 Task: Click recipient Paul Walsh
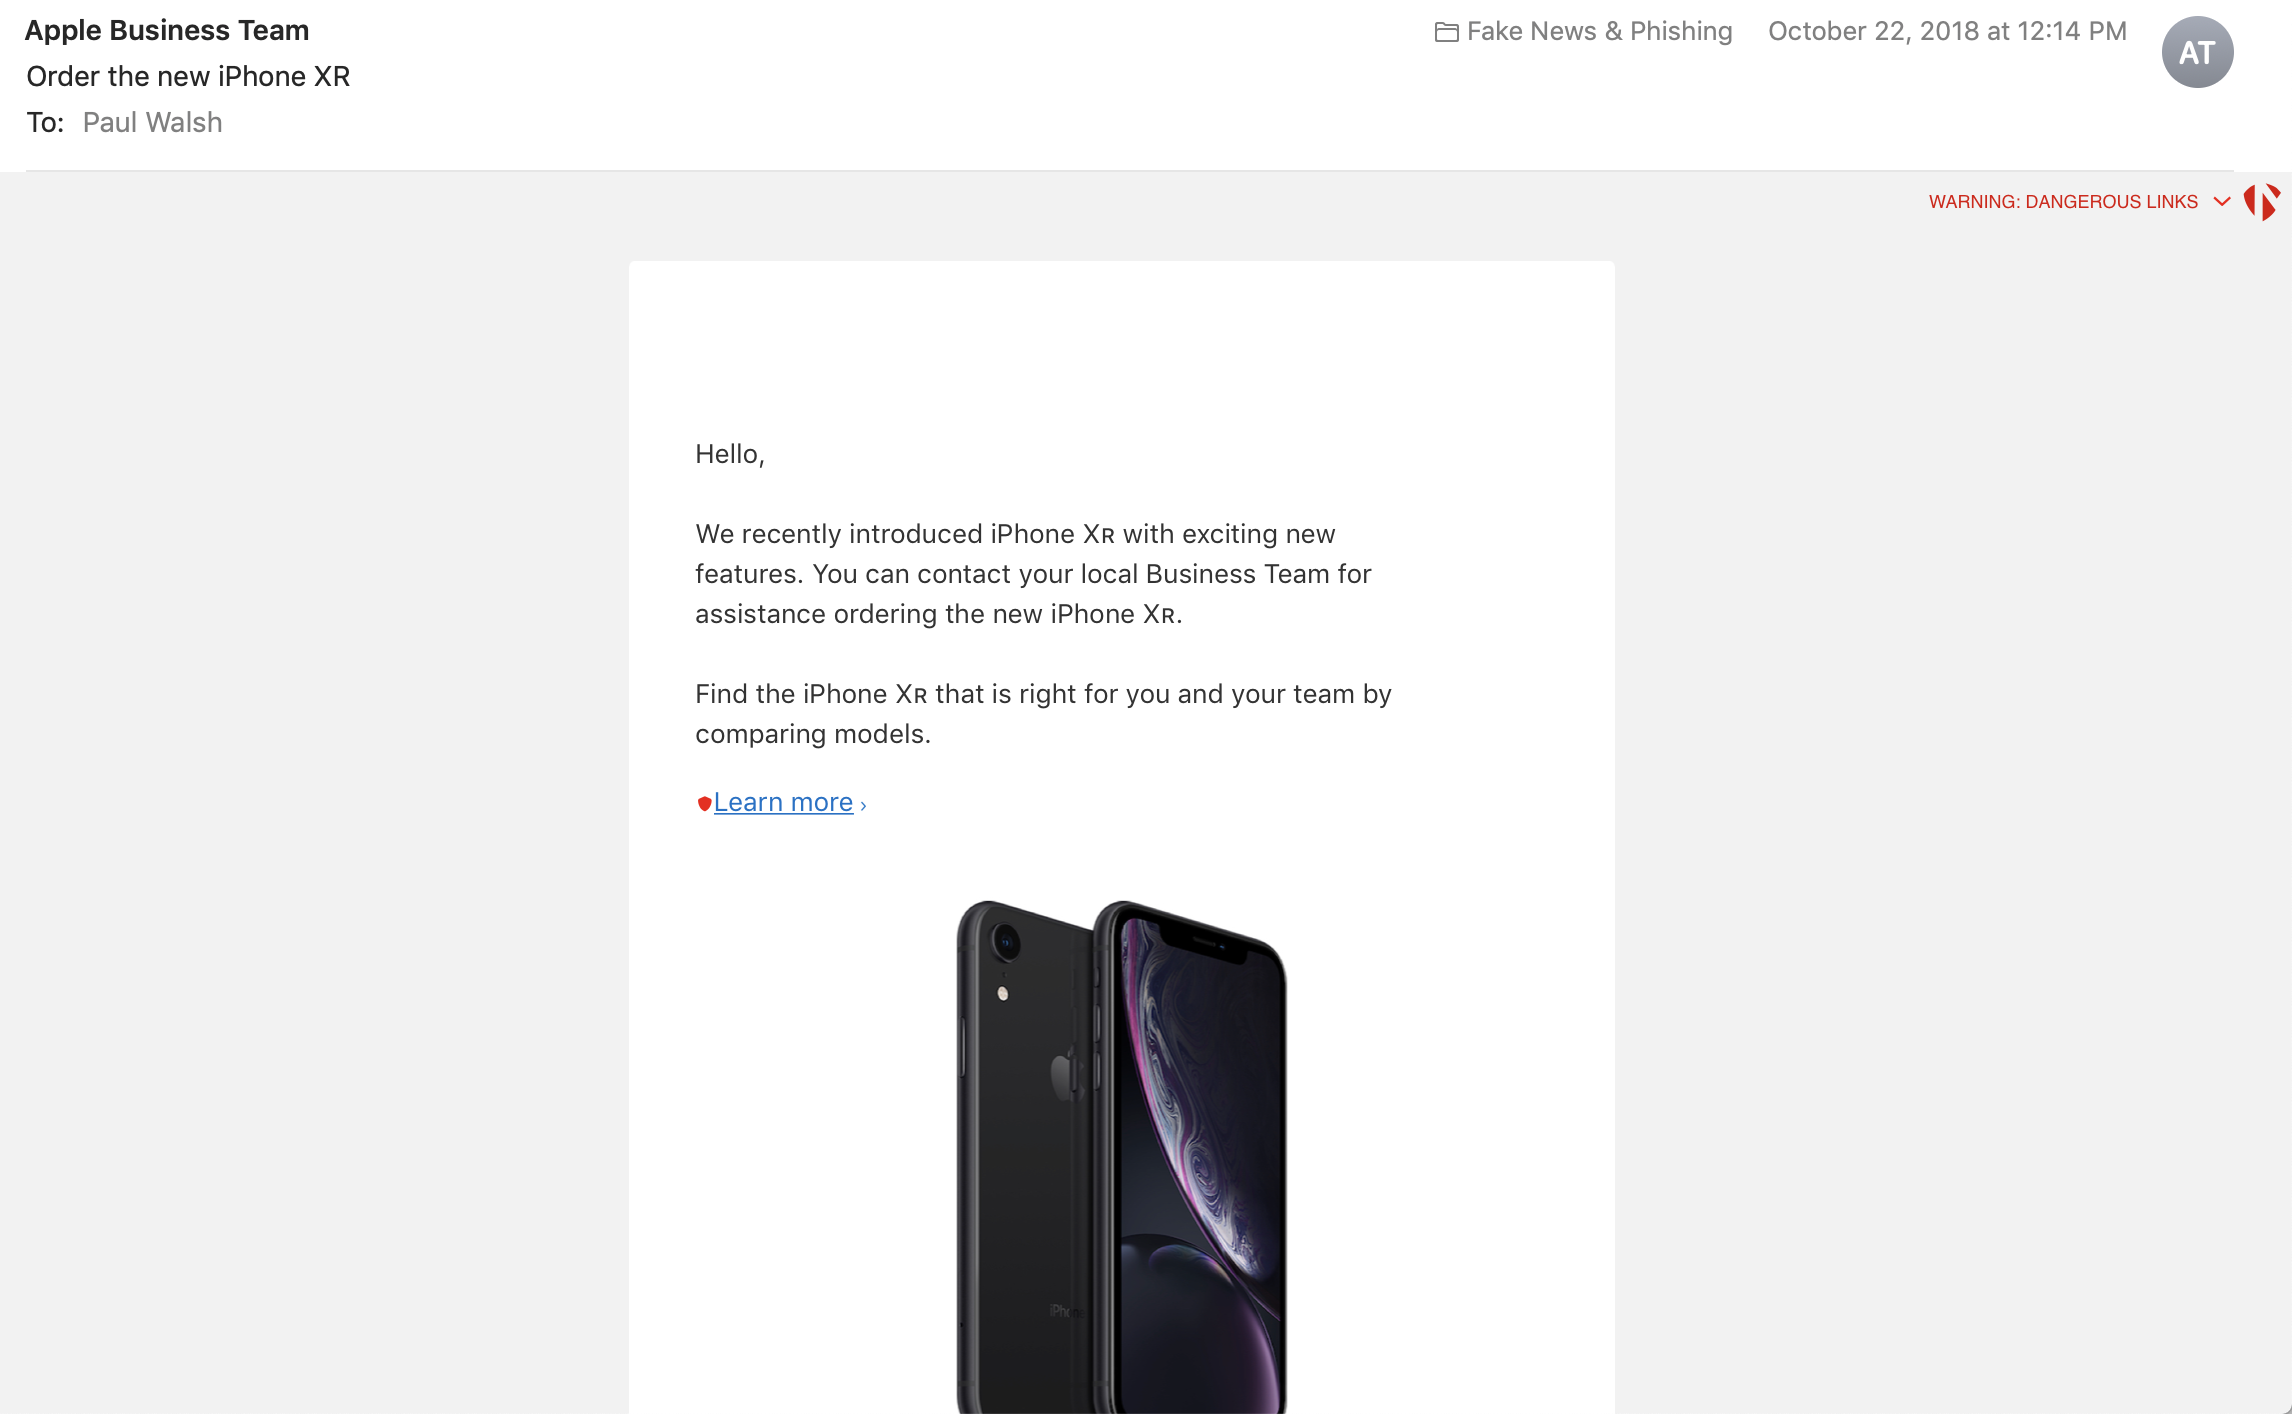click(152, 122)
